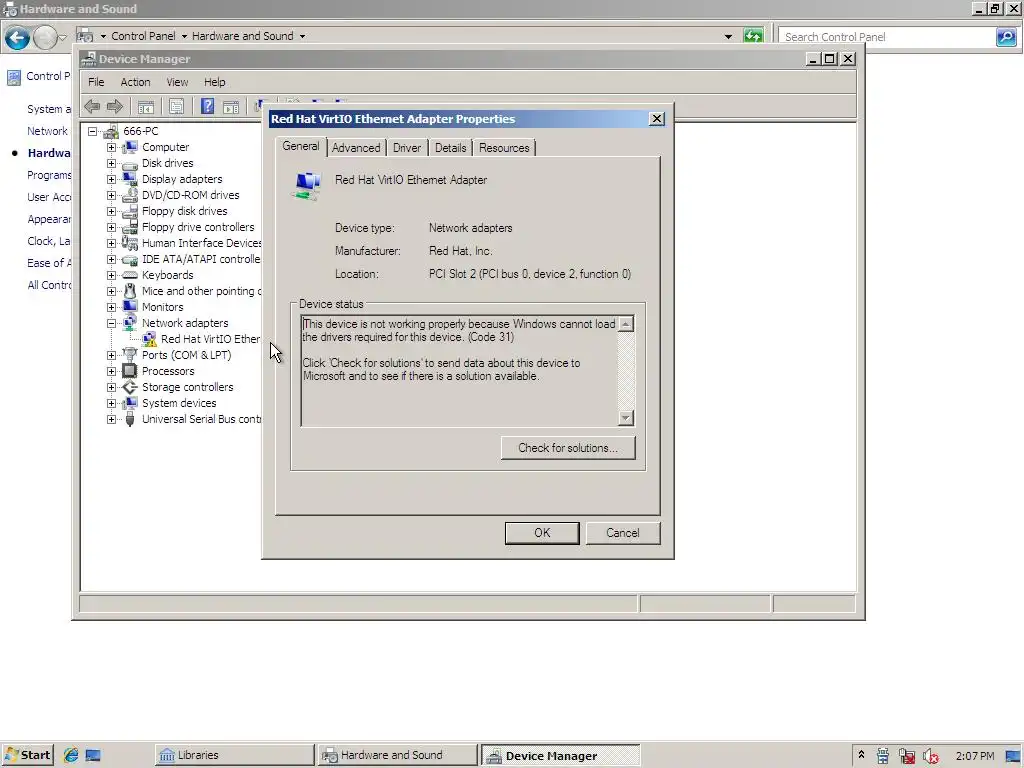This screenshot has height=768, width=1024.
Task: Click the Control Panel back navigation button
Action: (18, 37)
